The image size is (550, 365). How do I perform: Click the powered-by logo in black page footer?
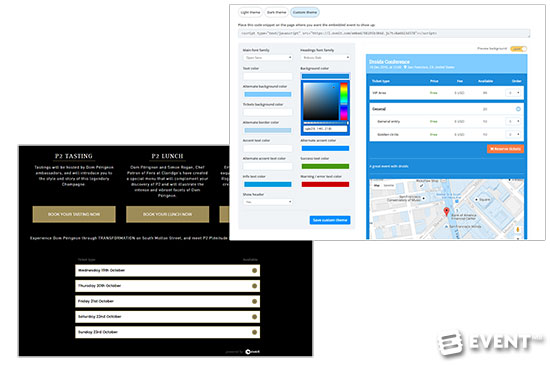(x=253, y=352)
